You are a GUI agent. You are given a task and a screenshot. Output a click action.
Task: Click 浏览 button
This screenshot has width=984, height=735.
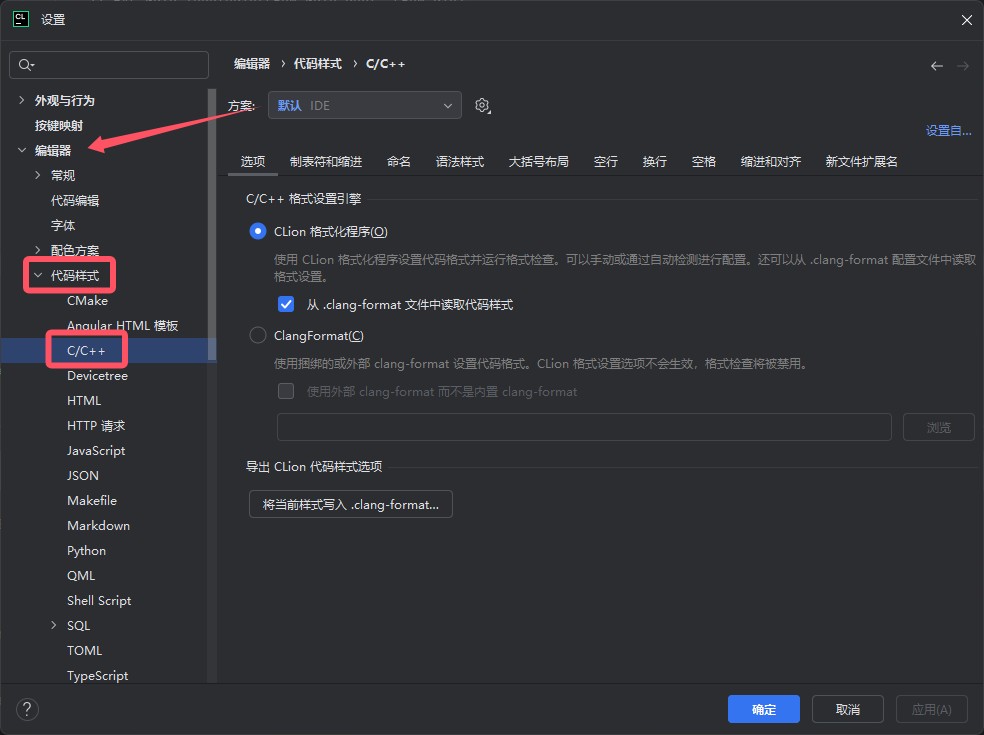click(x=939, y=427)
